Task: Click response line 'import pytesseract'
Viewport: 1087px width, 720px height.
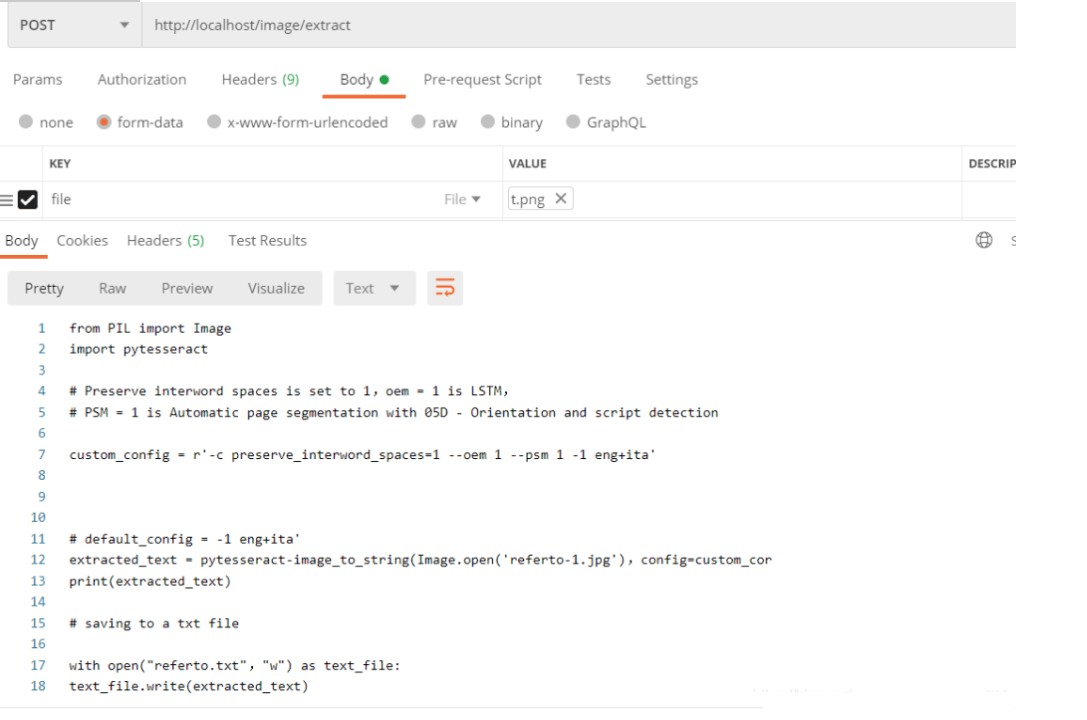Action: (x=139, y=349)
